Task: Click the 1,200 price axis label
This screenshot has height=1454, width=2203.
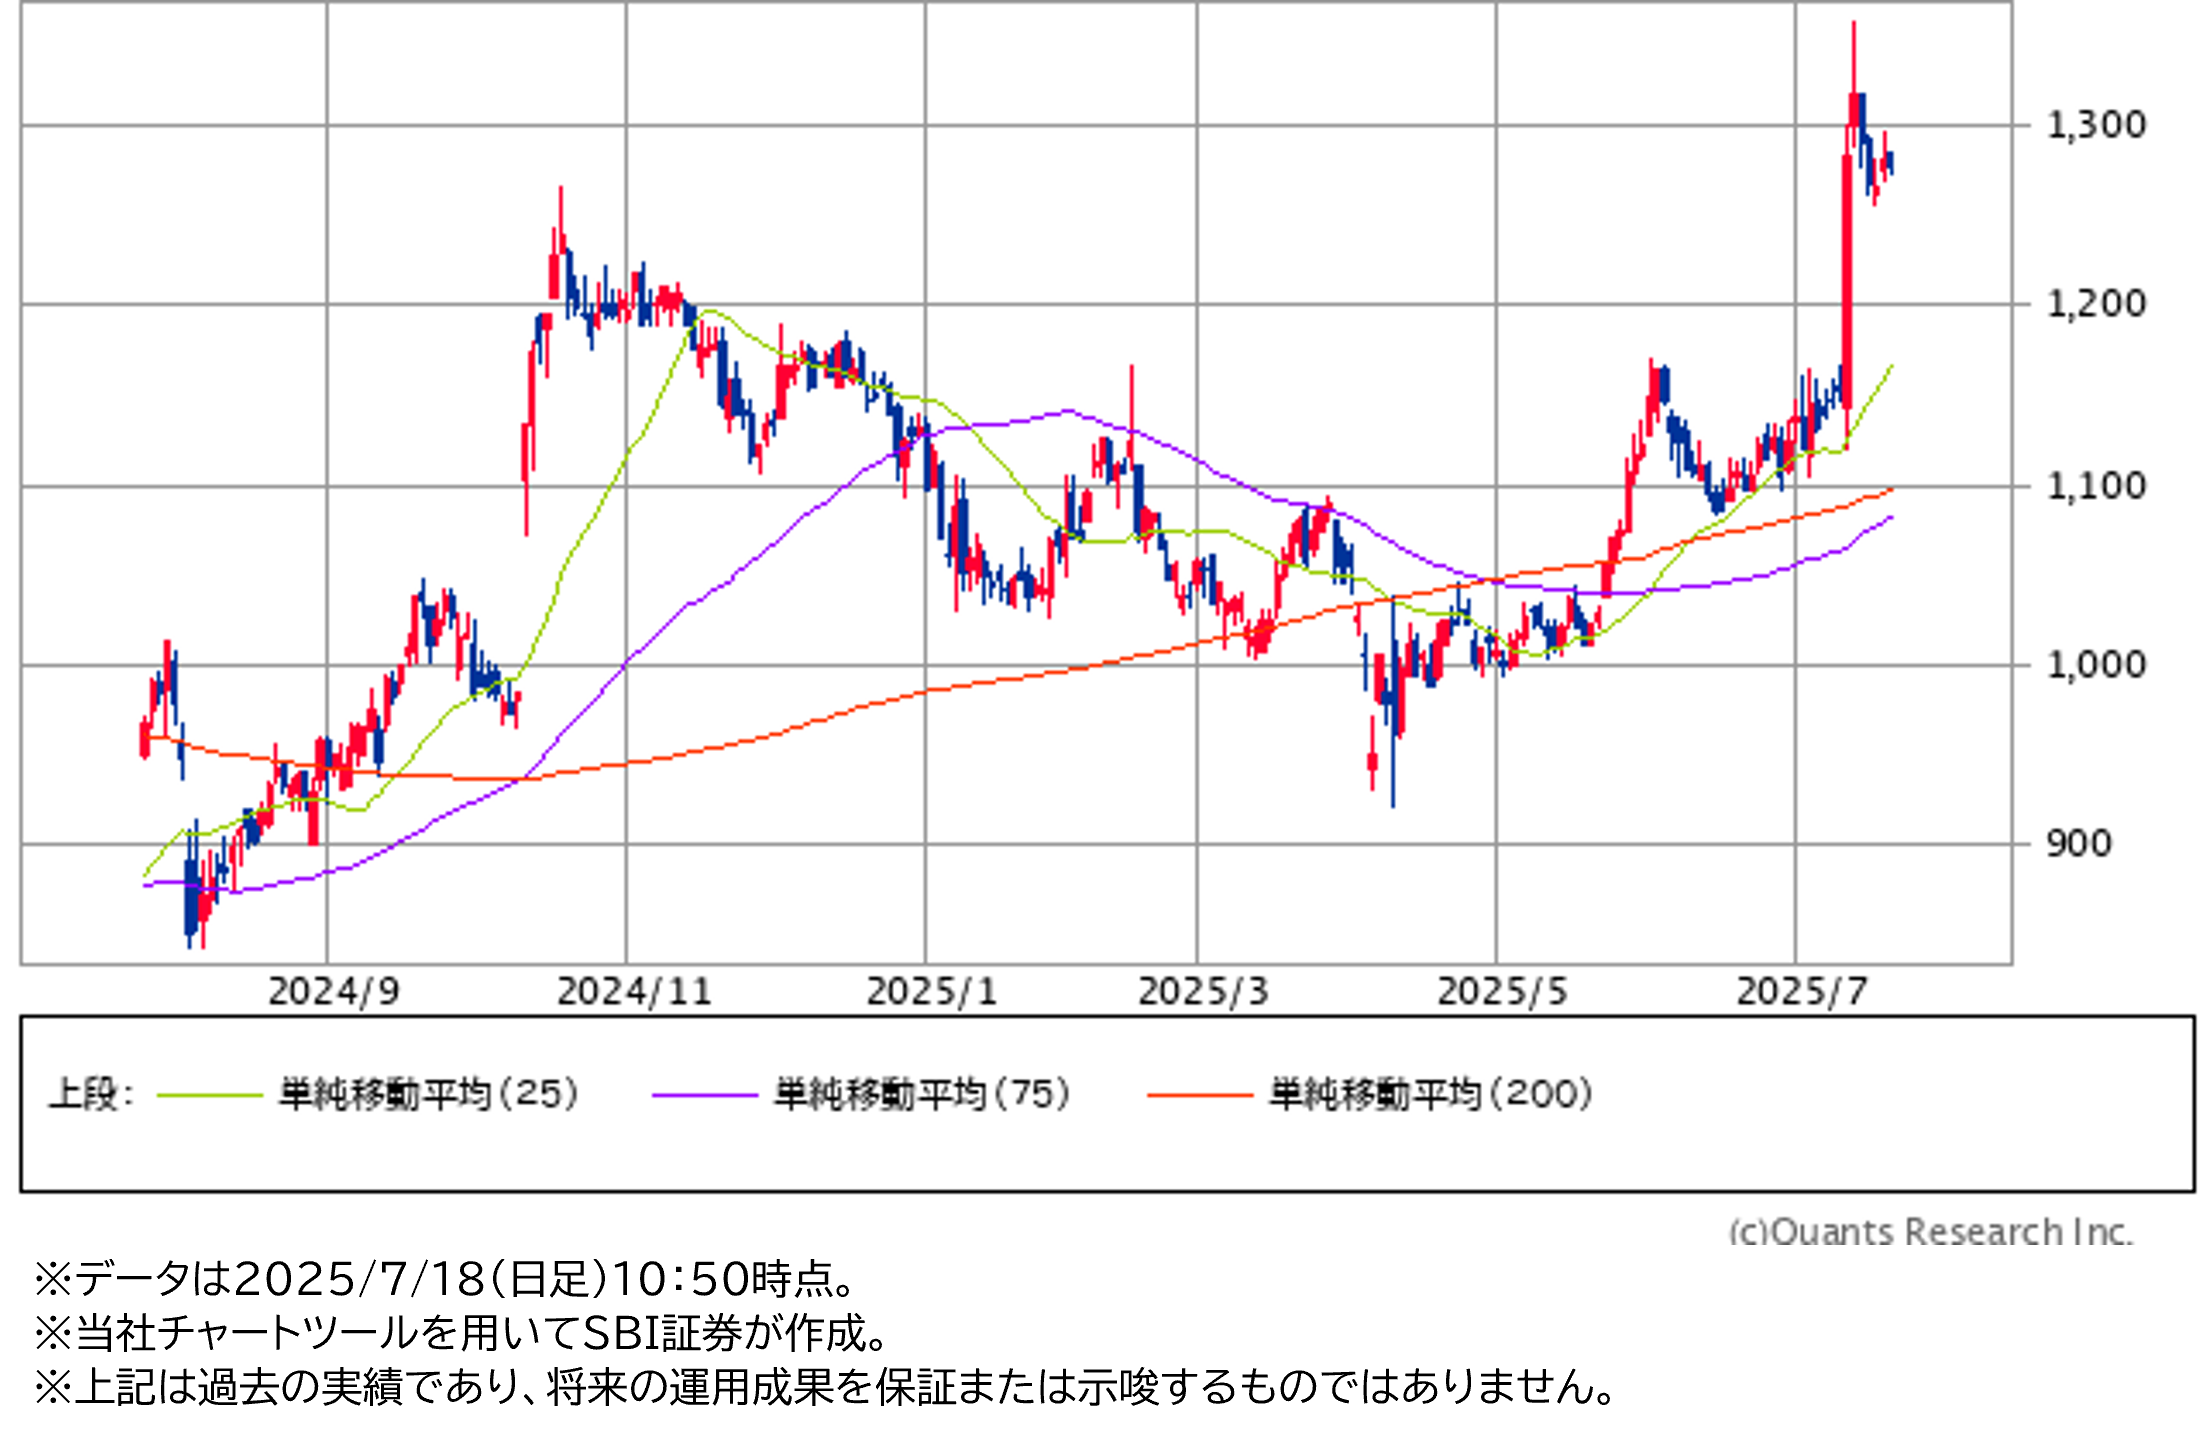Action: point(2096,304)
